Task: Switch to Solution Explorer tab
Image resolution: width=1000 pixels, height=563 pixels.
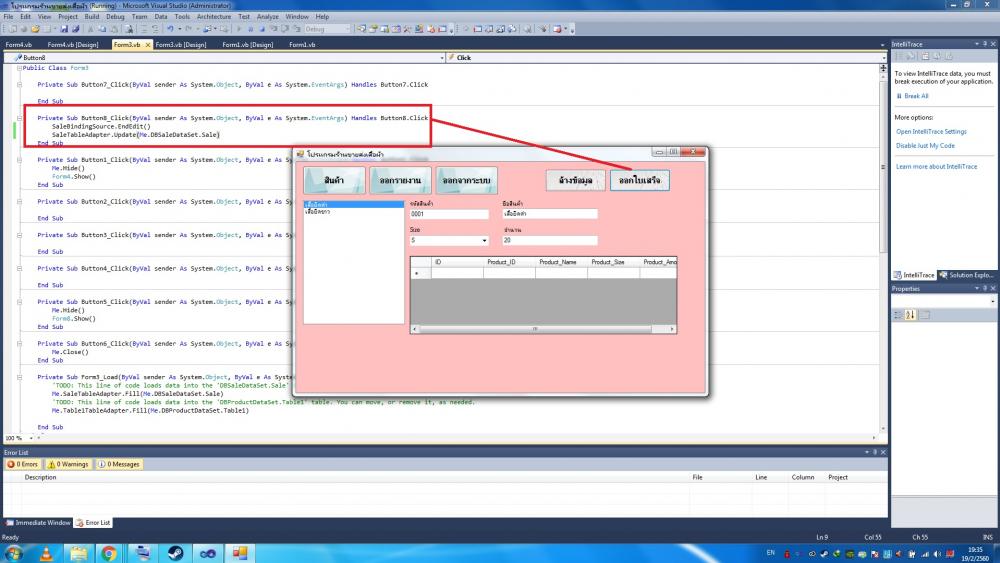Action: pos(966,275)
